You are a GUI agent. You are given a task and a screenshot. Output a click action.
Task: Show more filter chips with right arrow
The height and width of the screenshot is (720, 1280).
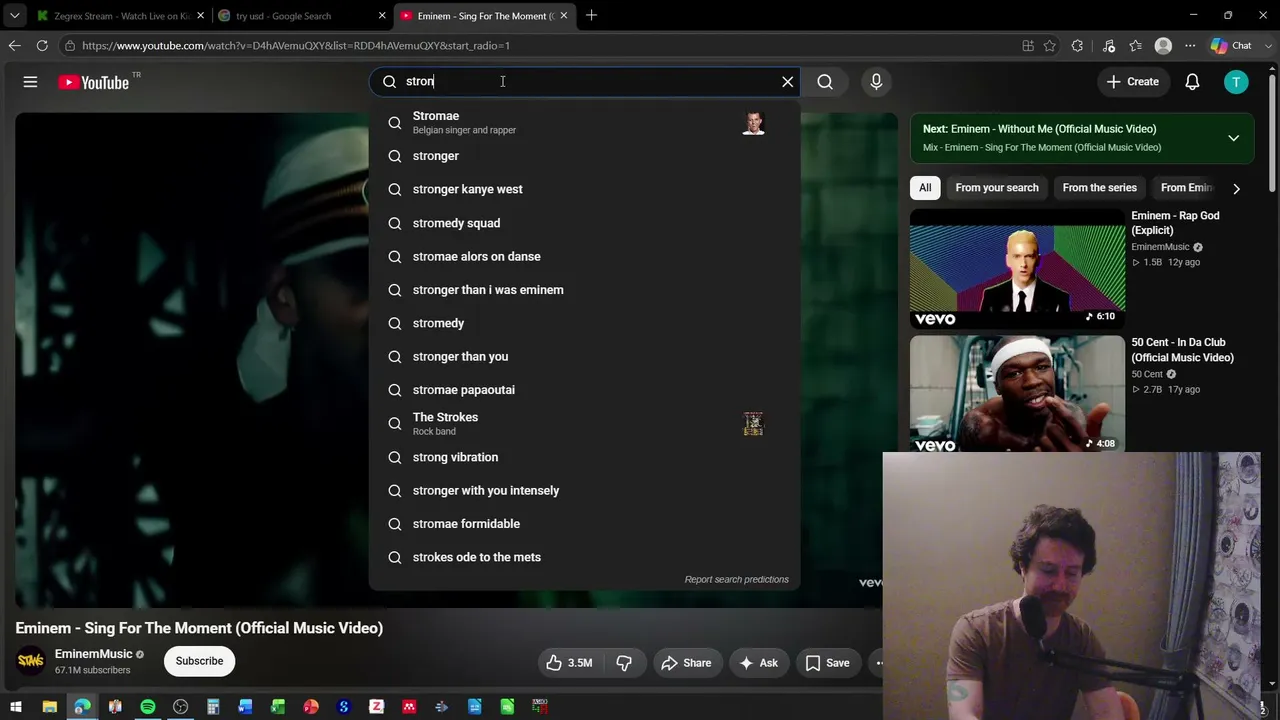[1236, 188]
